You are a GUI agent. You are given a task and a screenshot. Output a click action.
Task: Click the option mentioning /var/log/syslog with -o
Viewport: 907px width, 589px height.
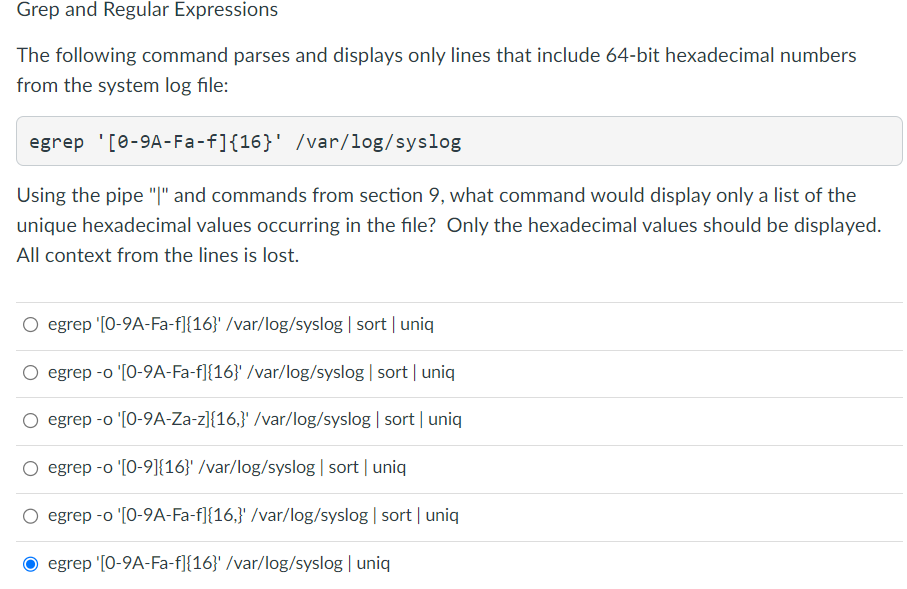point(250,371)
